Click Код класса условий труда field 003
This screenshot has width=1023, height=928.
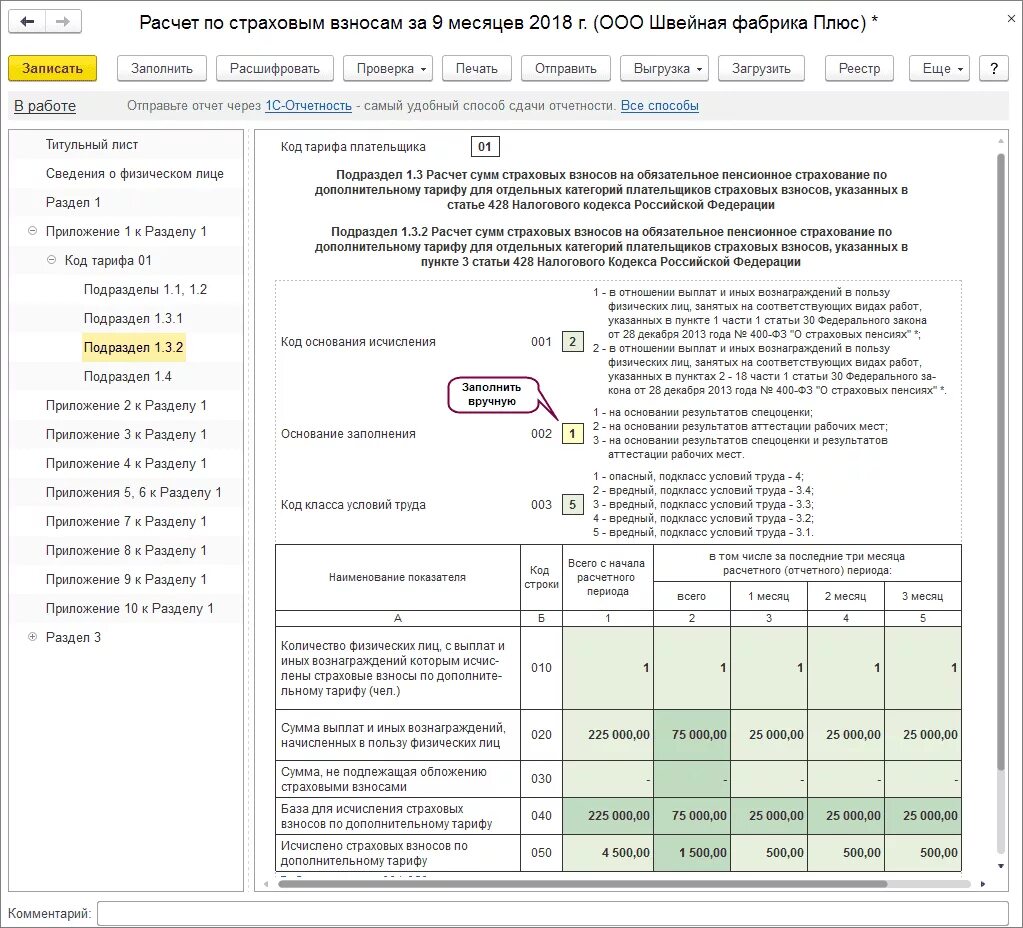point(573,504)
